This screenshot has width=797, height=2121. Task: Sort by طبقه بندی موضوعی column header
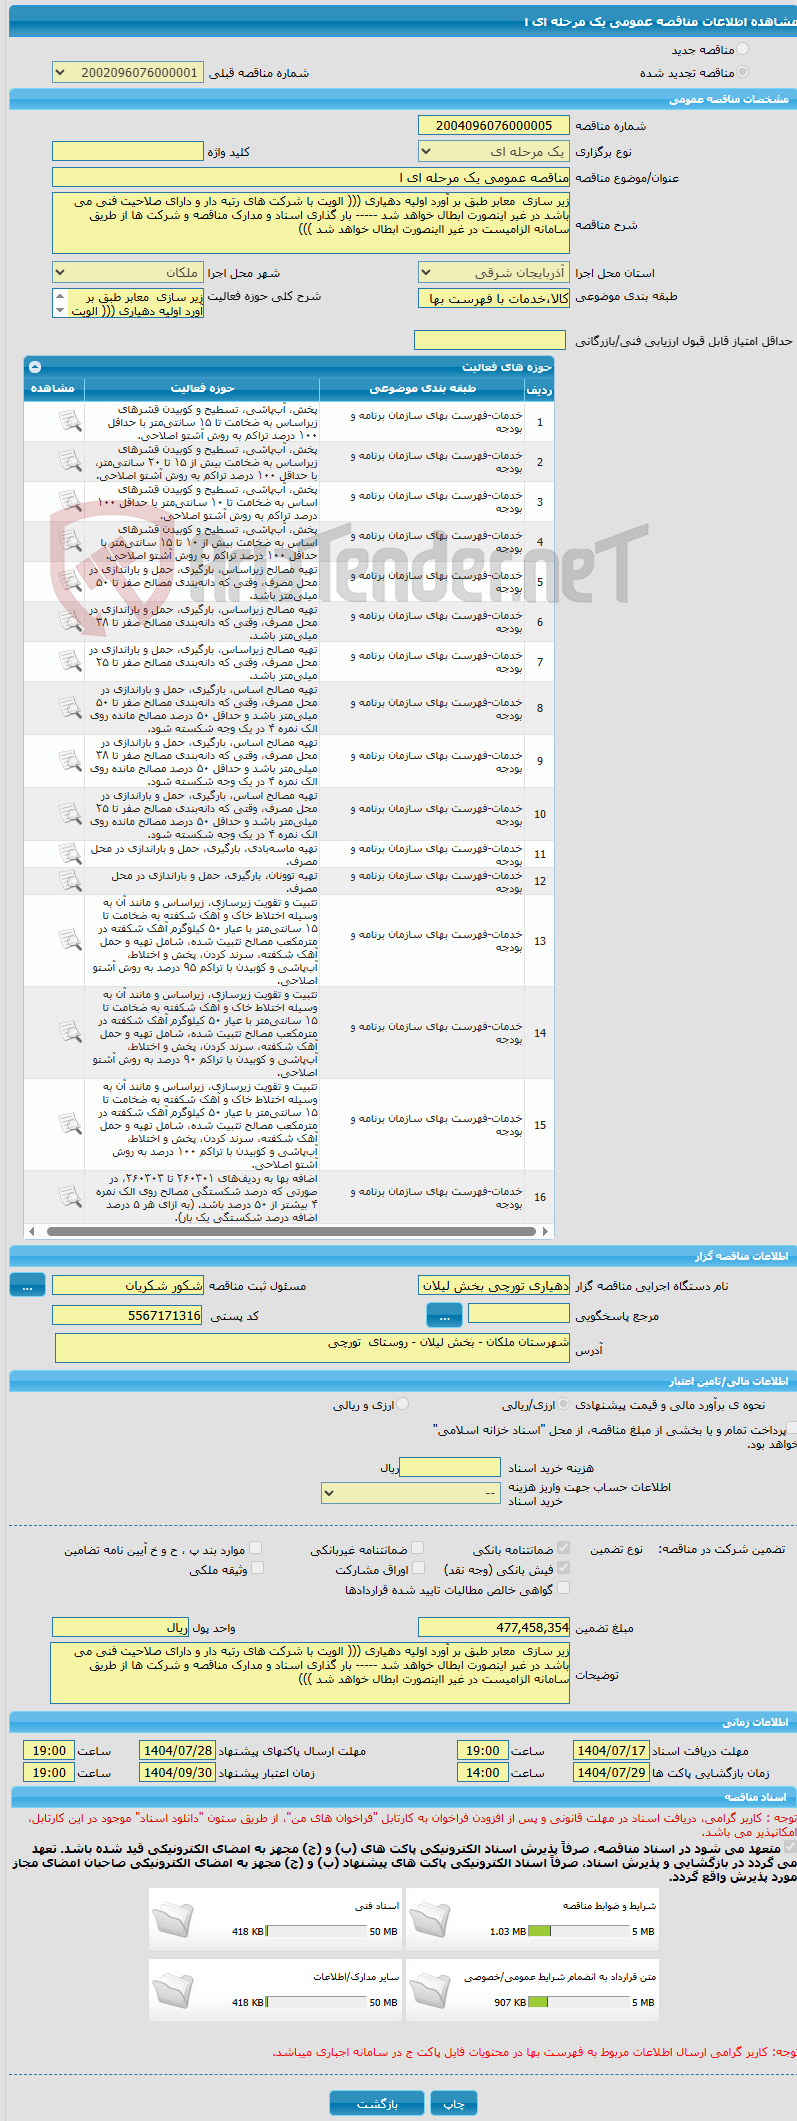click(422, 388)
